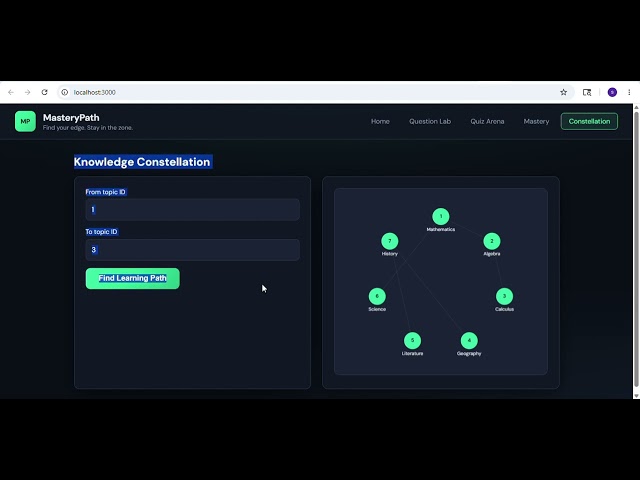The image size is (640, 480).
Task: Click tagline 'Find your edge. Stay in the zone.'
Action: [88, 128]
